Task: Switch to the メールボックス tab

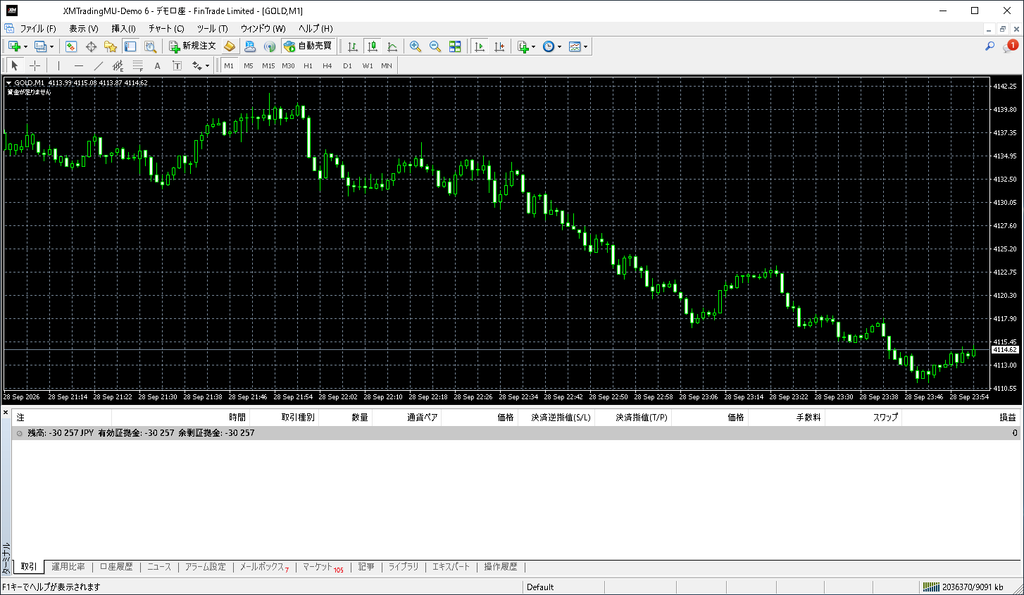Action: (x=263, y=567)
